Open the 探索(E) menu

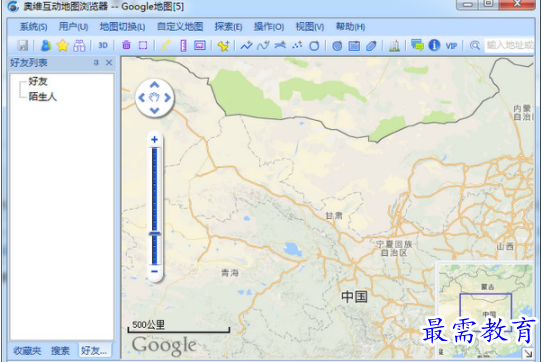[228, 27]
